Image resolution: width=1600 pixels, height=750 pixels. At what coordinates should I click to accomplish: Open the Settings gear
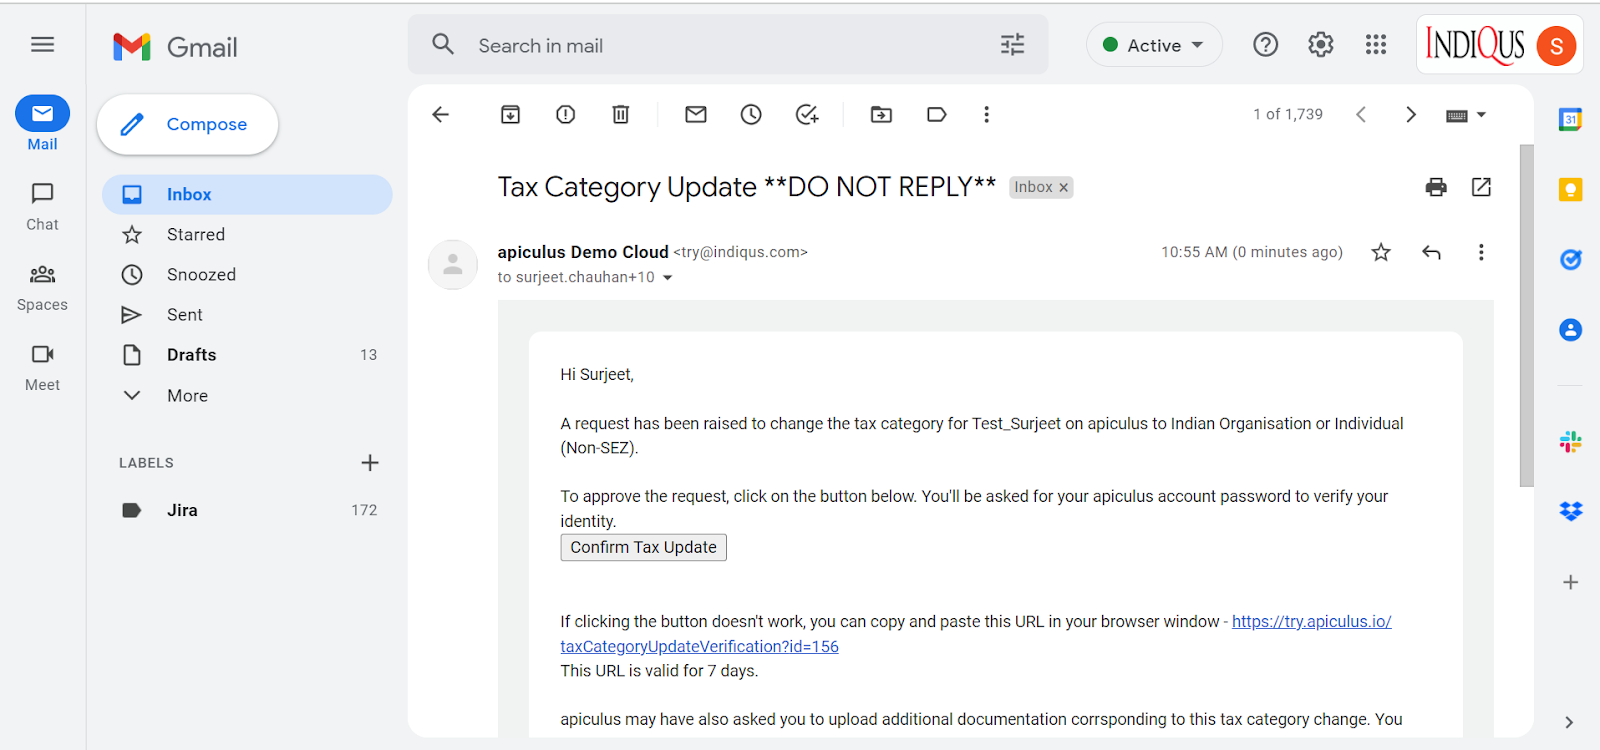point(1320,45)
